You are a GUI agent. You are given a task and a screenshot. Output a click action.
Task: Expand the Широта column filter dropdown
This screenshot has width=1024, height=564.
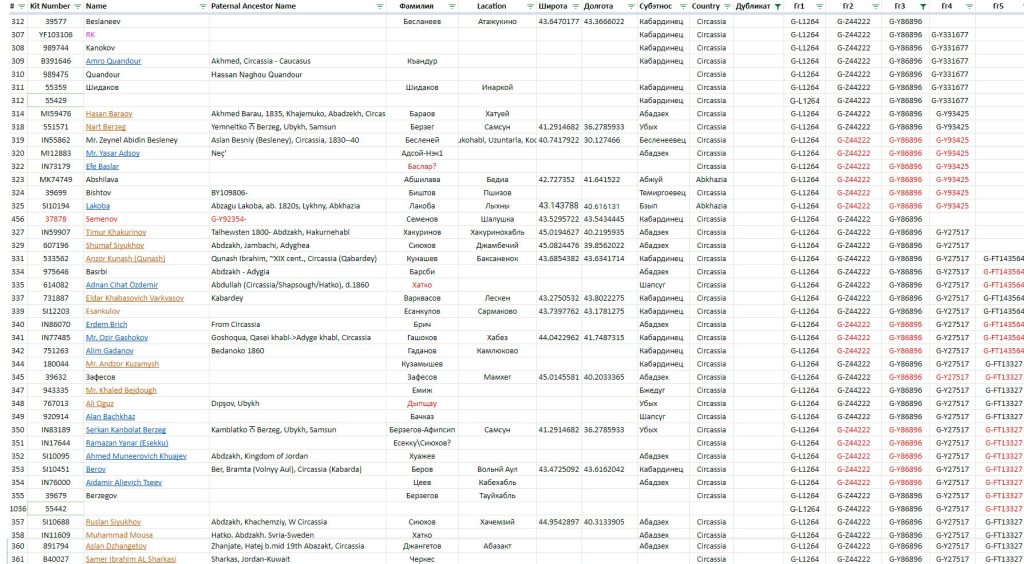click(575, 6)
